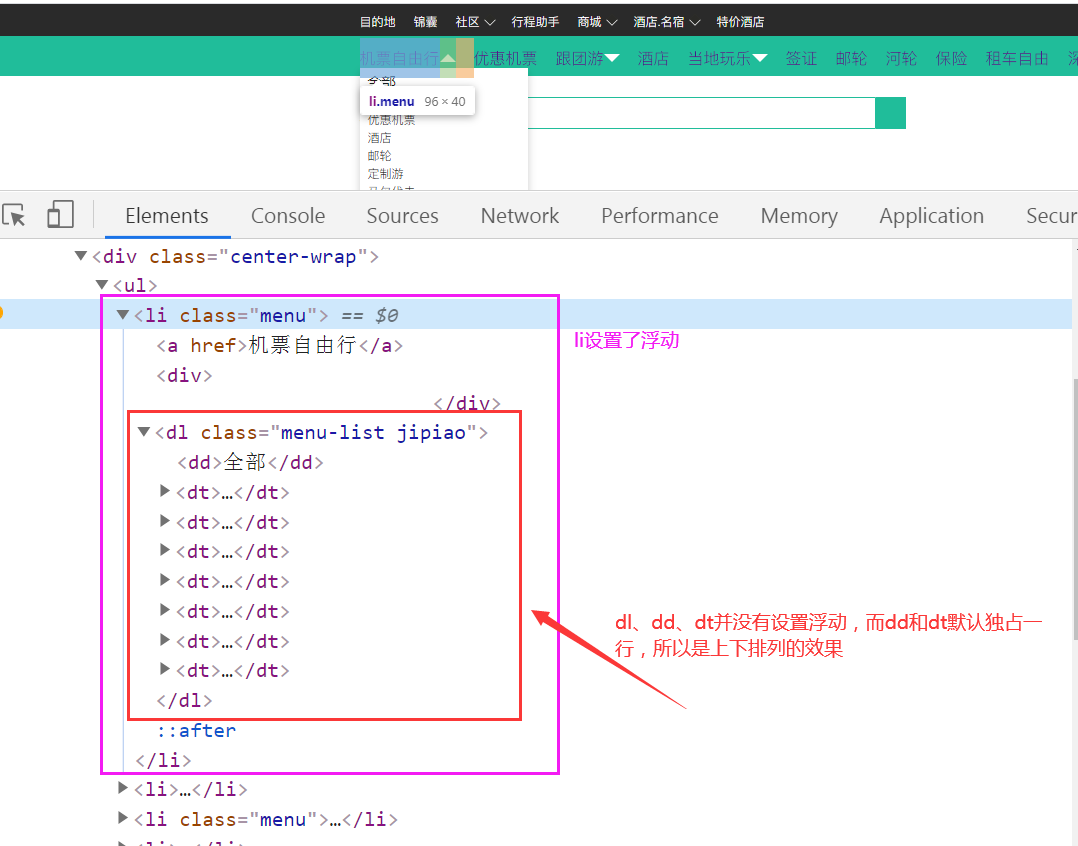The height and width of the screenshot is (846, 1078).
Task: Select the a href 机票自由行 line
Action: pos(280,345)
